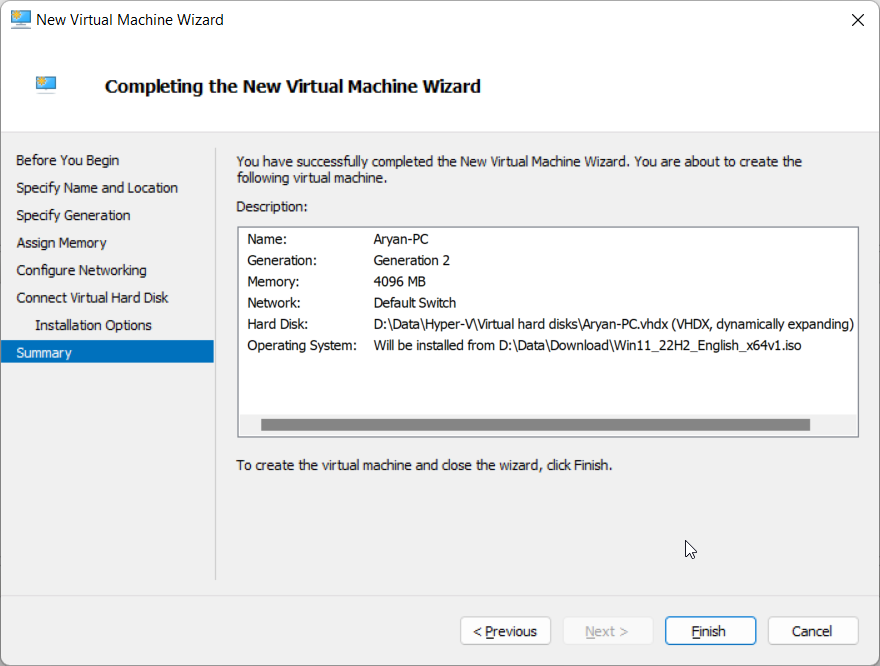This screenshot has height=666, width=880.
Task: Cancel the wizard
Action: (x=813, y=631)
